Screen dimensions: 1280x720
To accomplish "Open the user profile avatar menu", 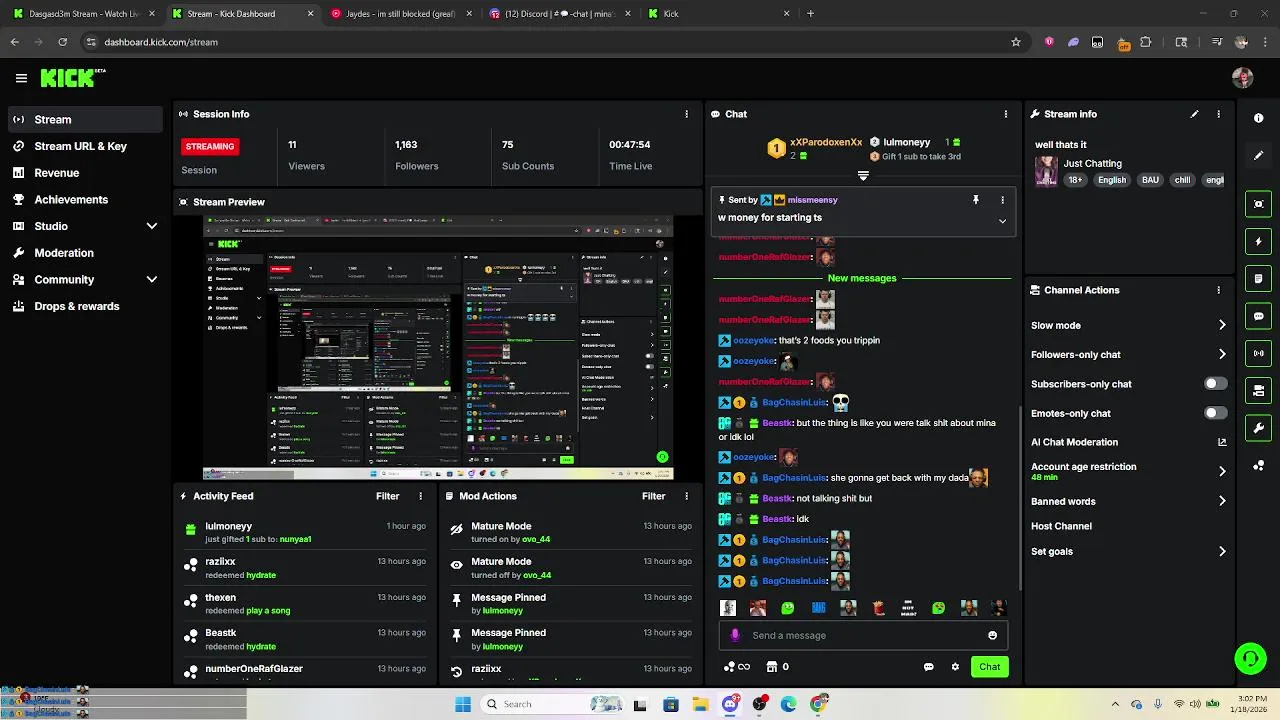I will click(1243, 78).
